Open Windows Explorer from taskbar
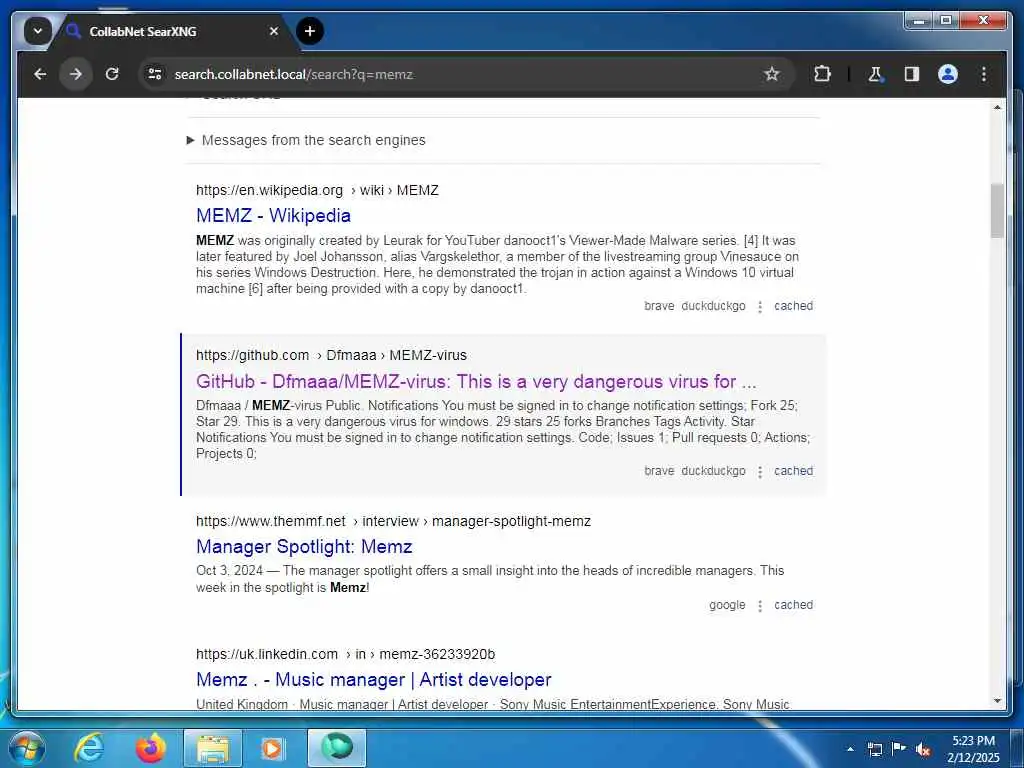 213,748
